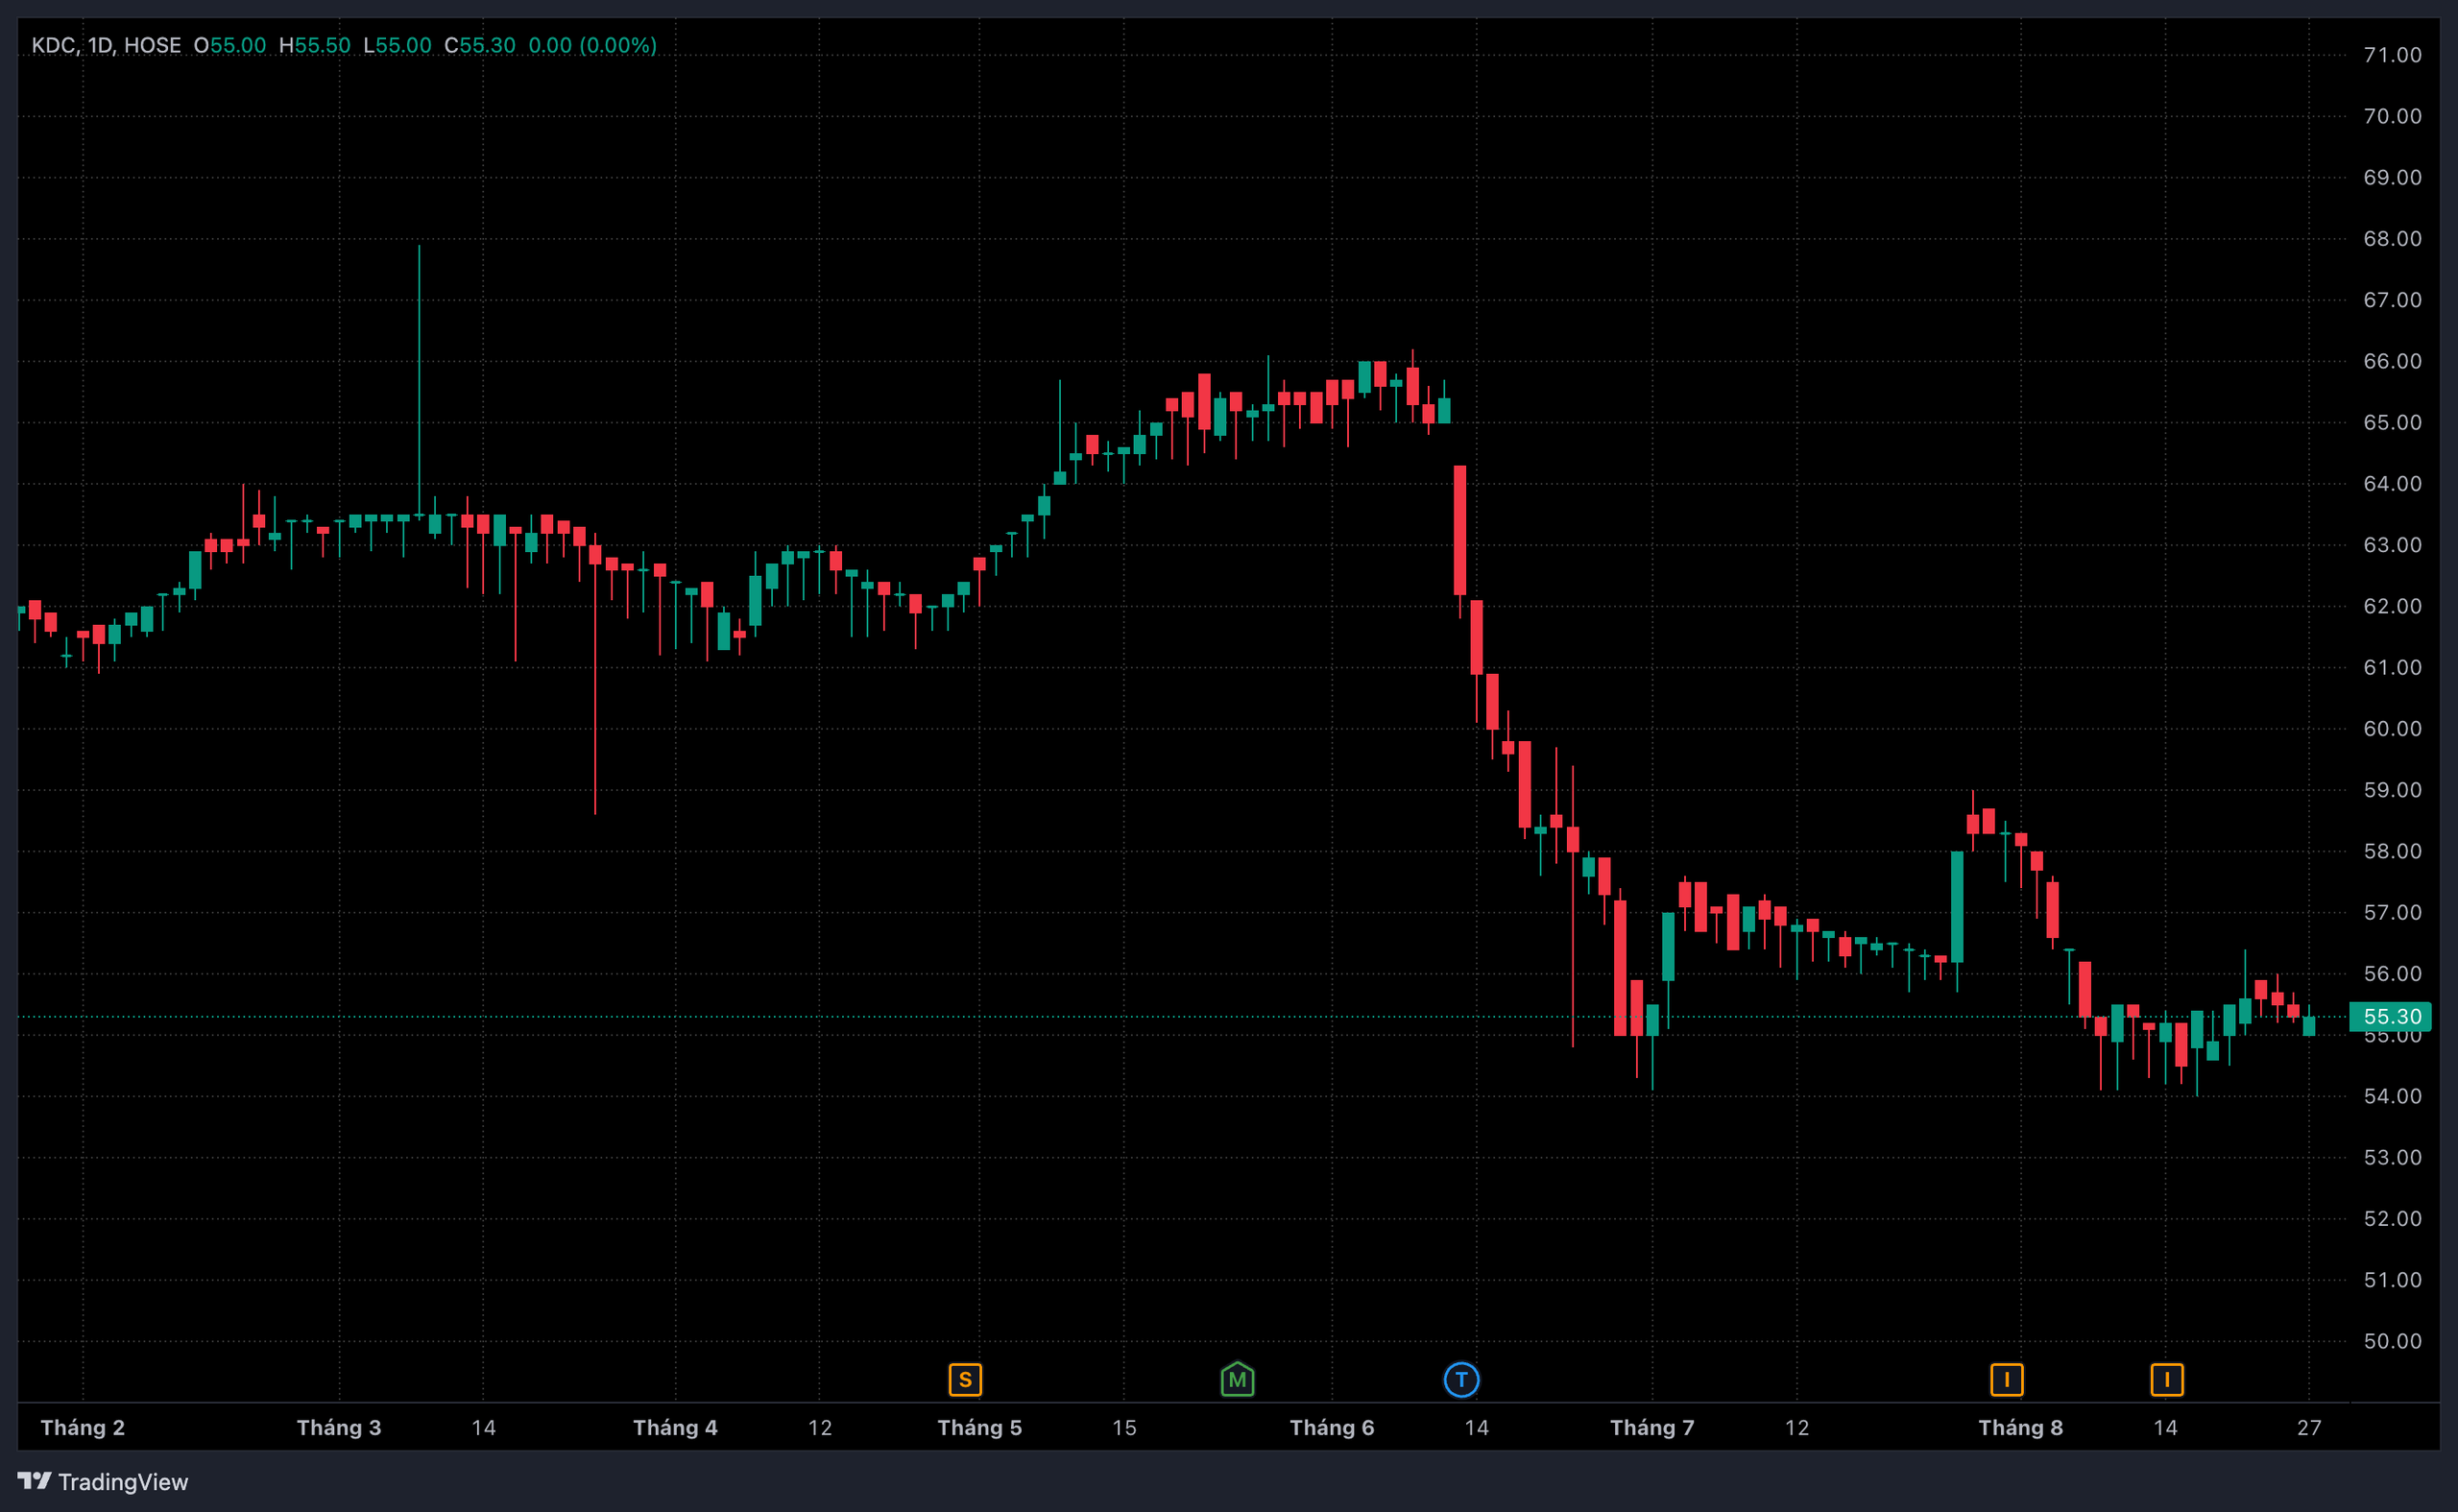
Task: Click the low value L55.00
Action: [397, 45]
